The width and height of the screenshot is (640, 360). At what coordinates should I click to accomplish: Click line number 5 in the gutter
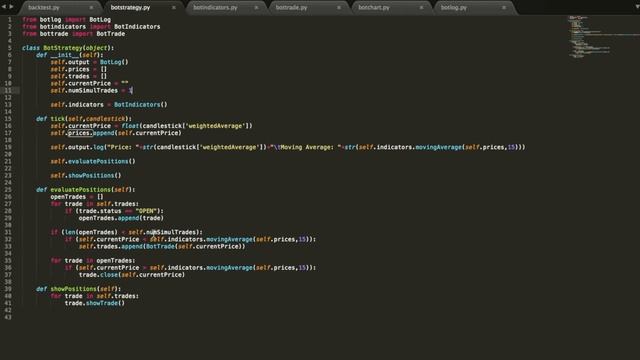click(x=9, y=48)
